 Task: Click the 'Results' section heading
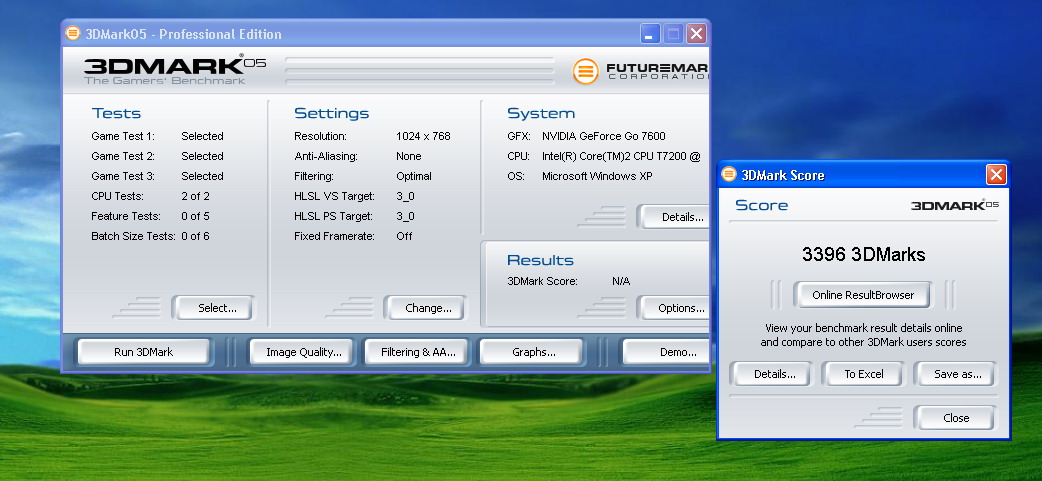(x=540, y=260)
